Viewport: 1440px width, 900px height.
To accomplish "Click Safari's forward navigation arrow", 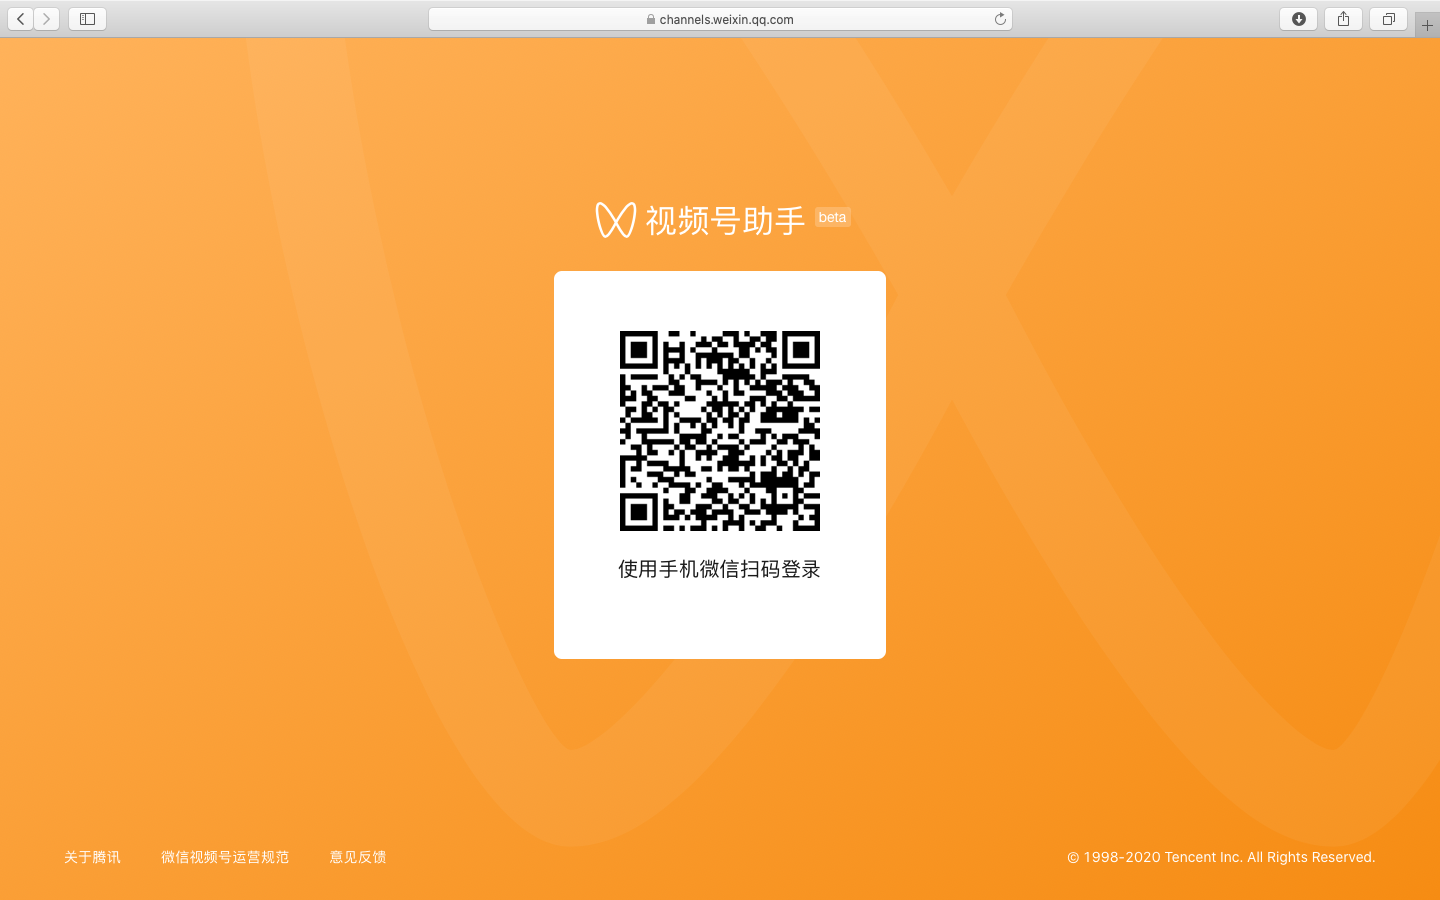I will coord(46,19).
